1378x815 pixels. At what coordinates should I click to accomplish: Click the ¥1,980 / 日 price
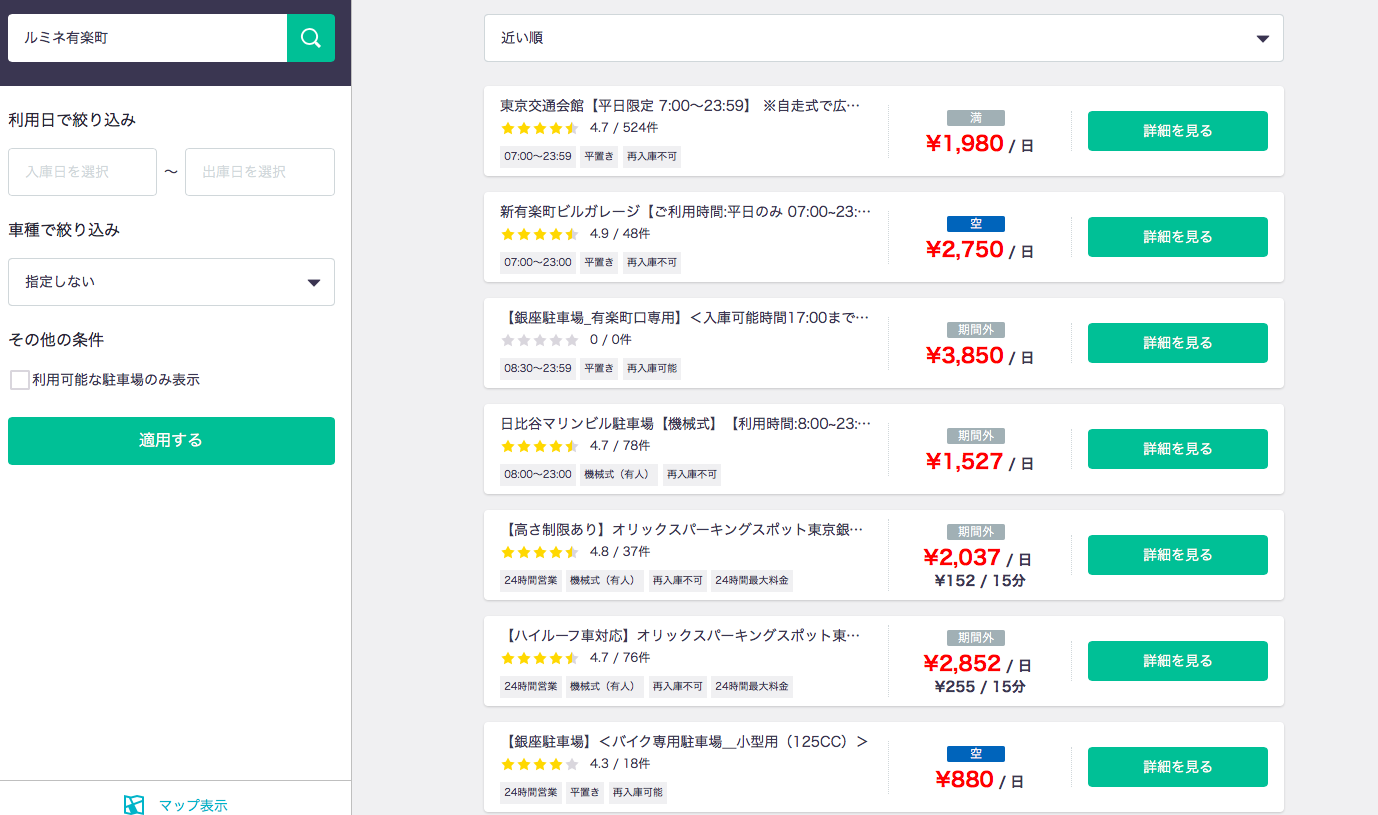tap(979, 144)
